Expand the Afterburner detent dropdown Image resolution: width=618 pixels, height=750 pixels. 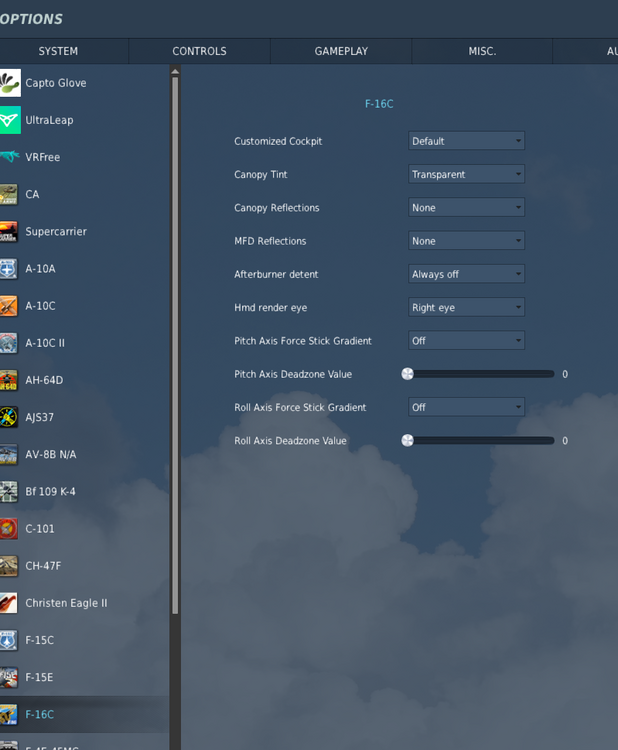tap(466, 274)
